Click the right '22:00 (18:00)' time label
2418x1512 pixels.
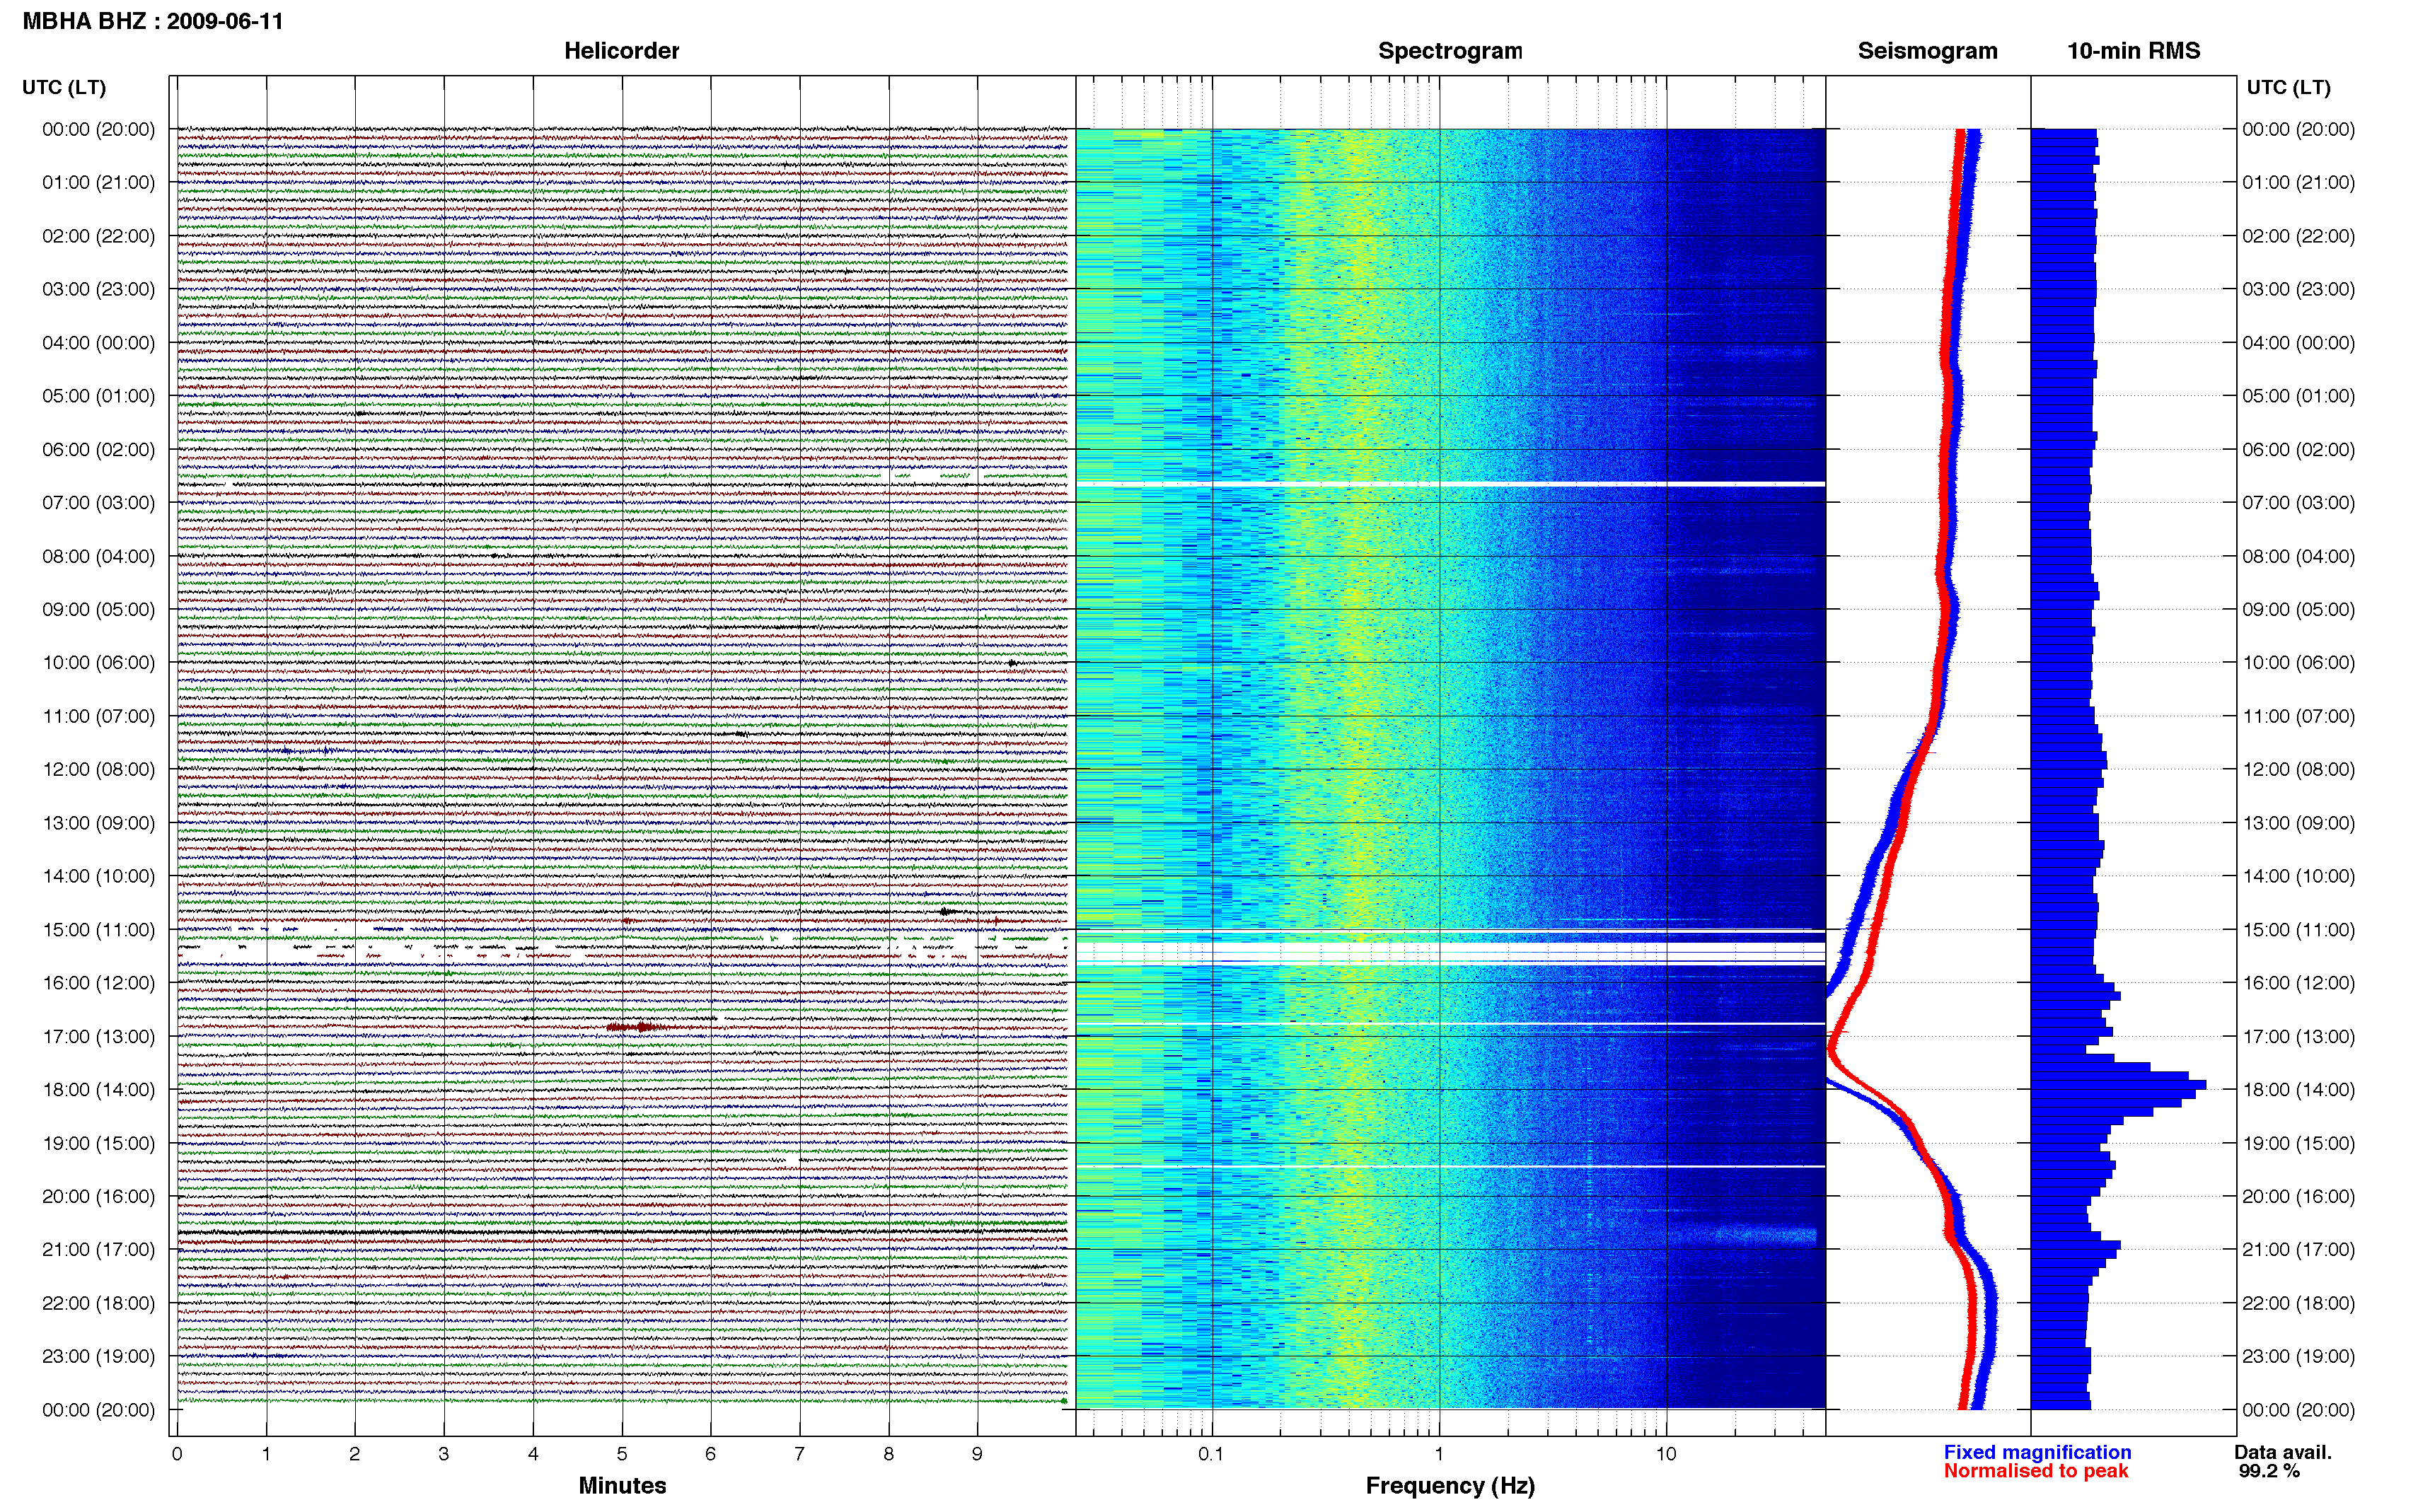(x=2298, y=1303)
